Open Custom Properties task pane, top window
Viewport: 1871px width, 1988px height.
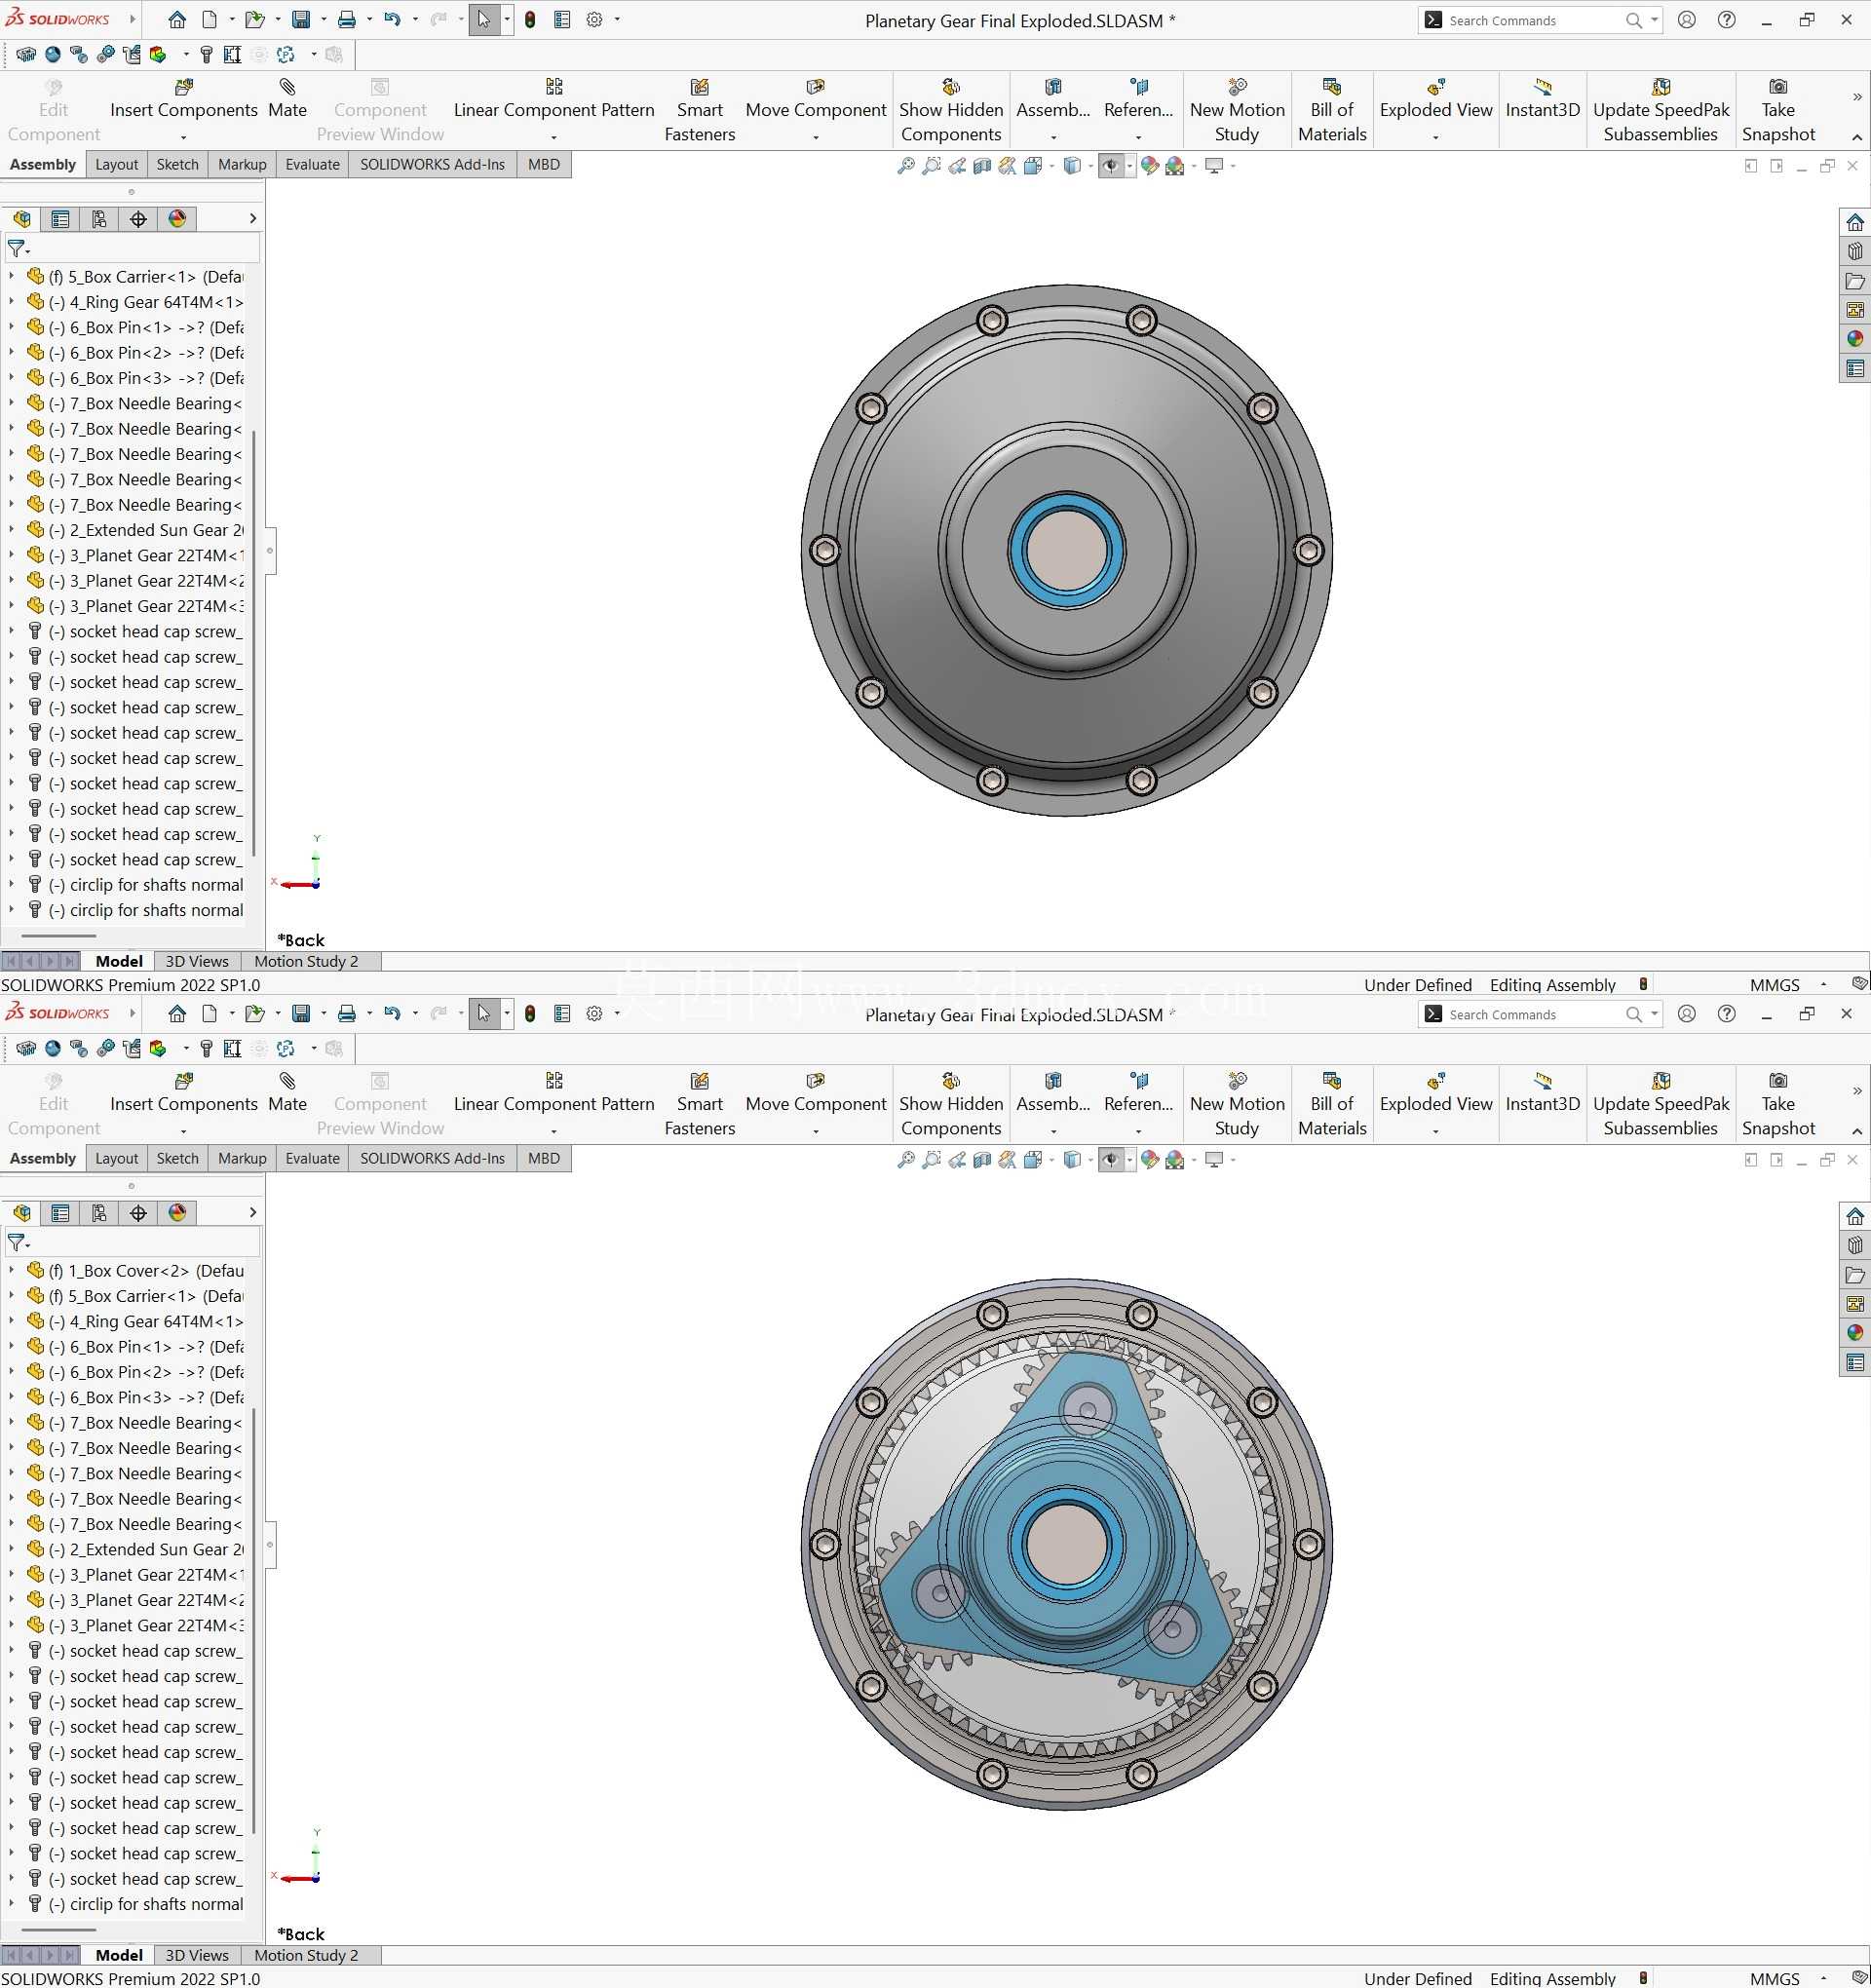pyautogui.click(x=1855, y=369)
